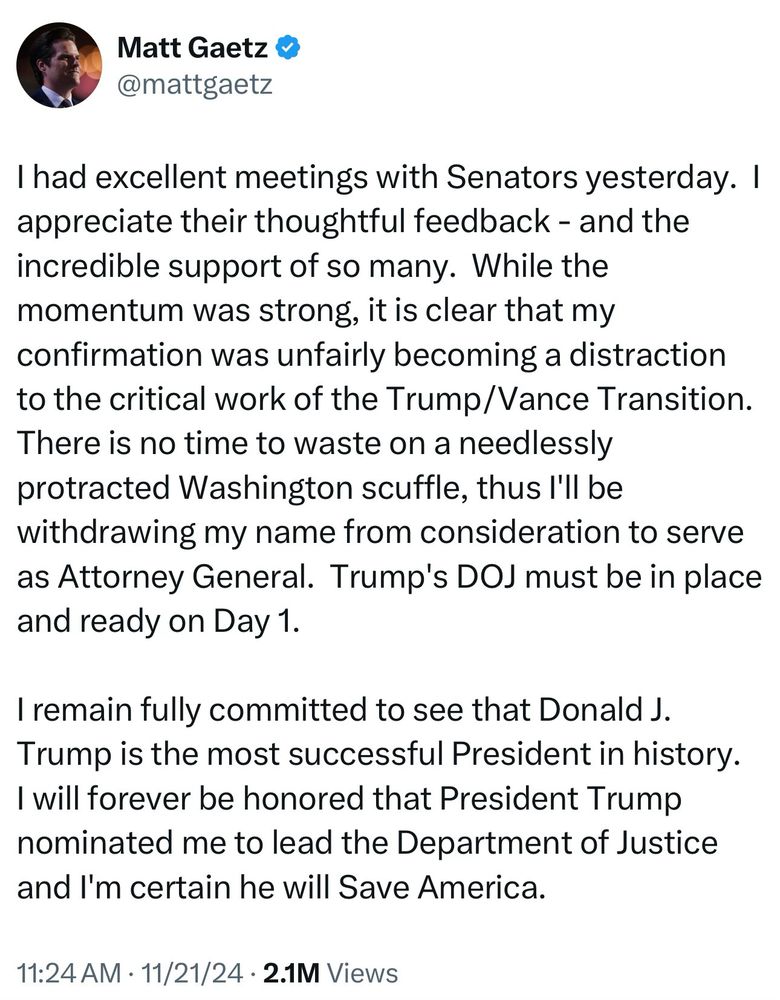
Task: Click "President Trump" in the second paragraph
Action: (561, 798)
